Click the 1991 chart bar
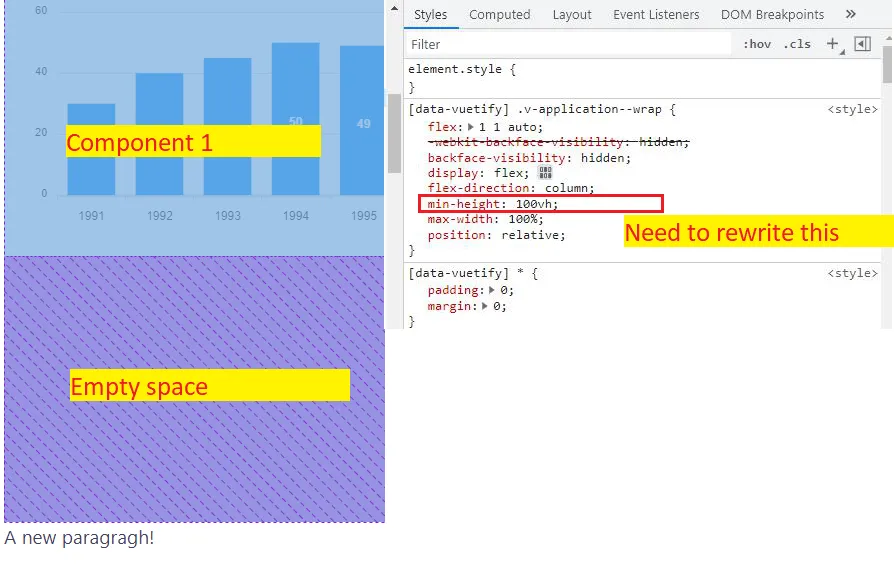This screenshot has width=894, height=572. (91, 149)
